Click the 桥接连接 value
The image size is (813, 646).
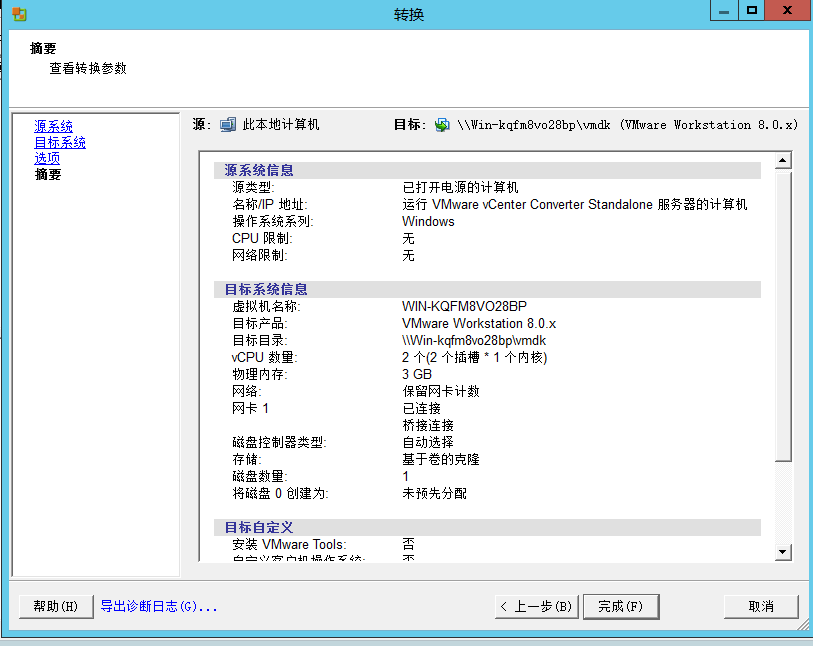pos(428,426)
